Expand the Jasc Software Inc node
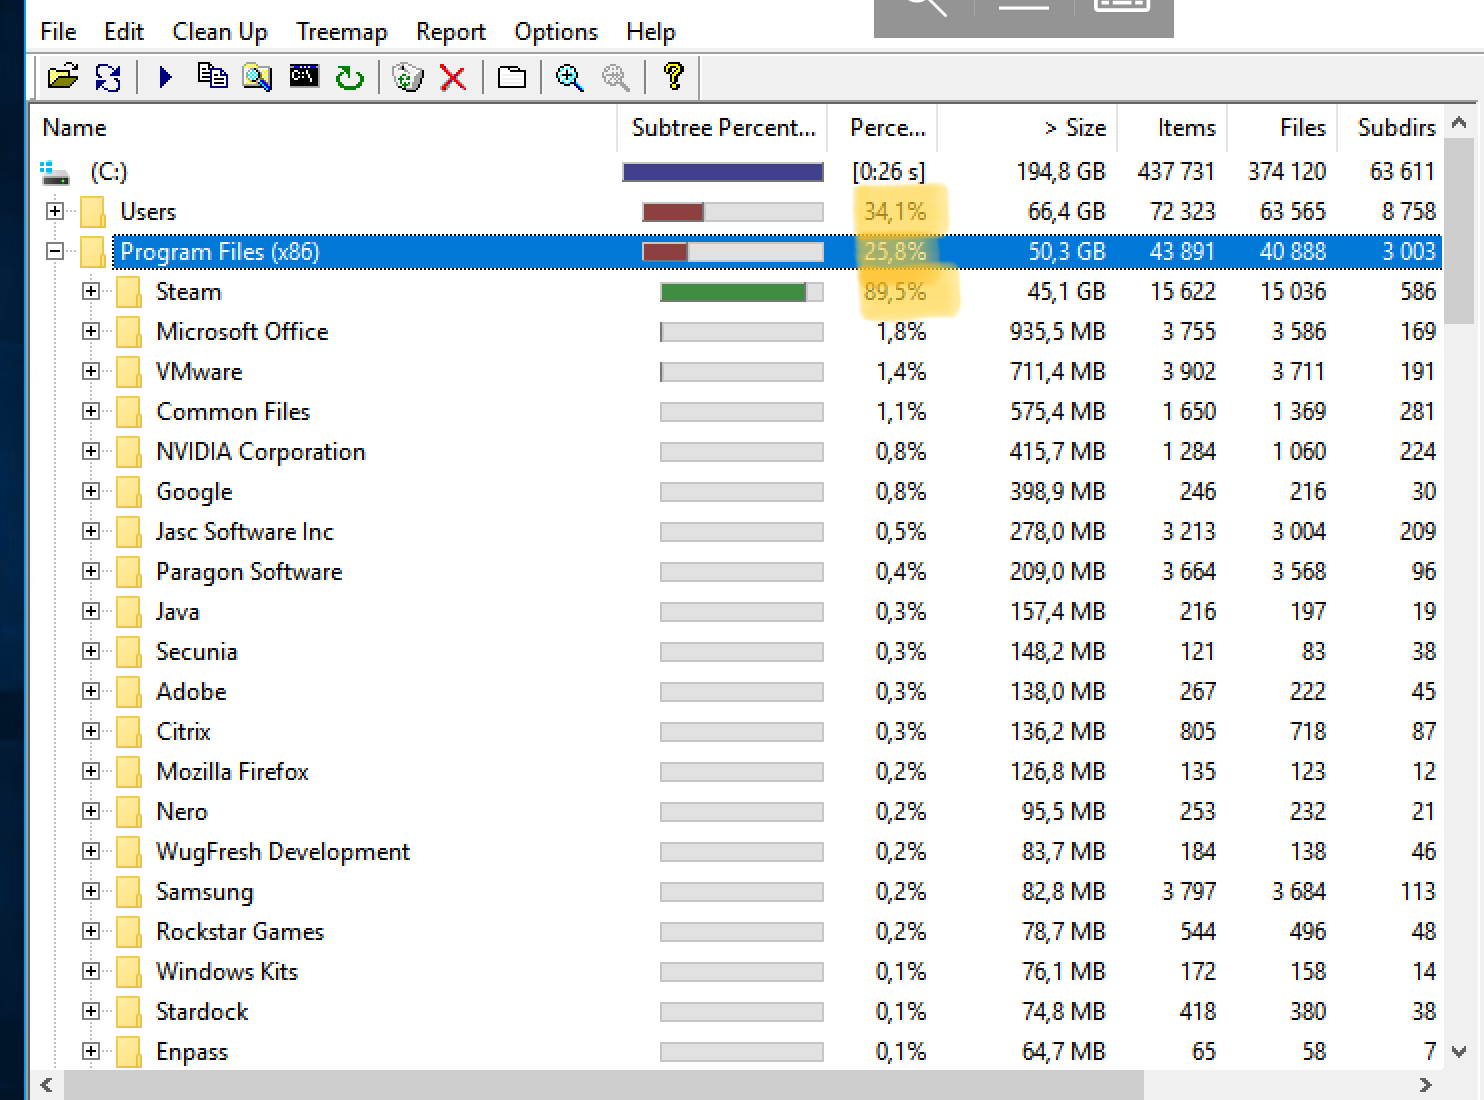The height and width of the screenshot is (1100, 1484). click(x=91, y=531)
